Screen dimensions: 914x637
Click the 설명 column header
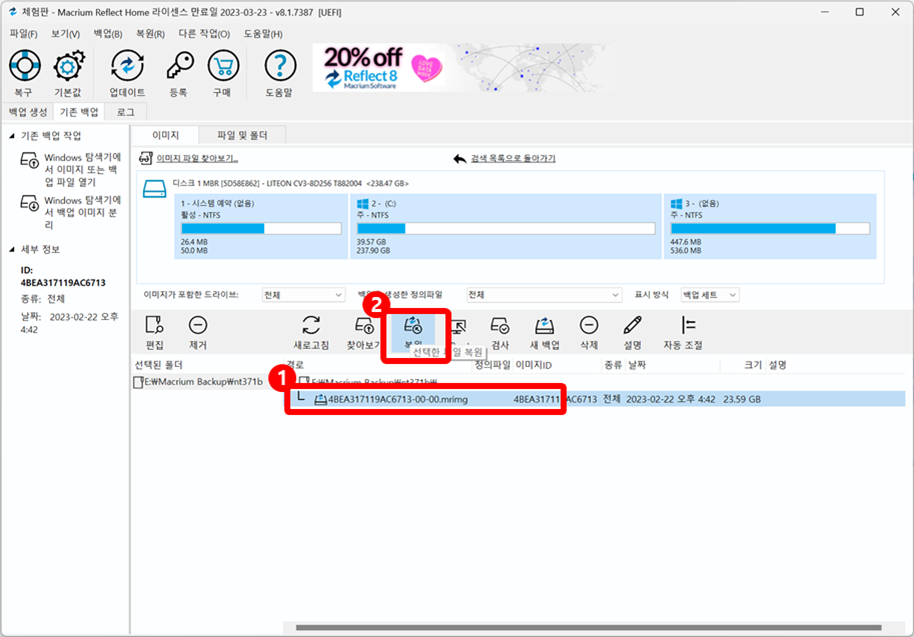coord(777,365)
